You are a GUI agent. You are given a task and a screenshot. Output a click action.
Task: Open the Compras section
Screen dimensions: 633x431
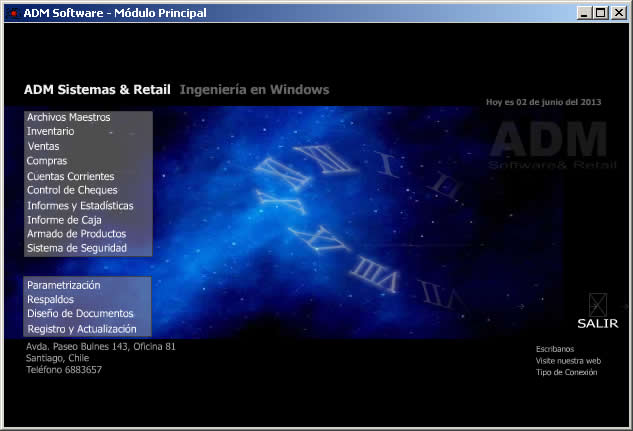[47, 161]
